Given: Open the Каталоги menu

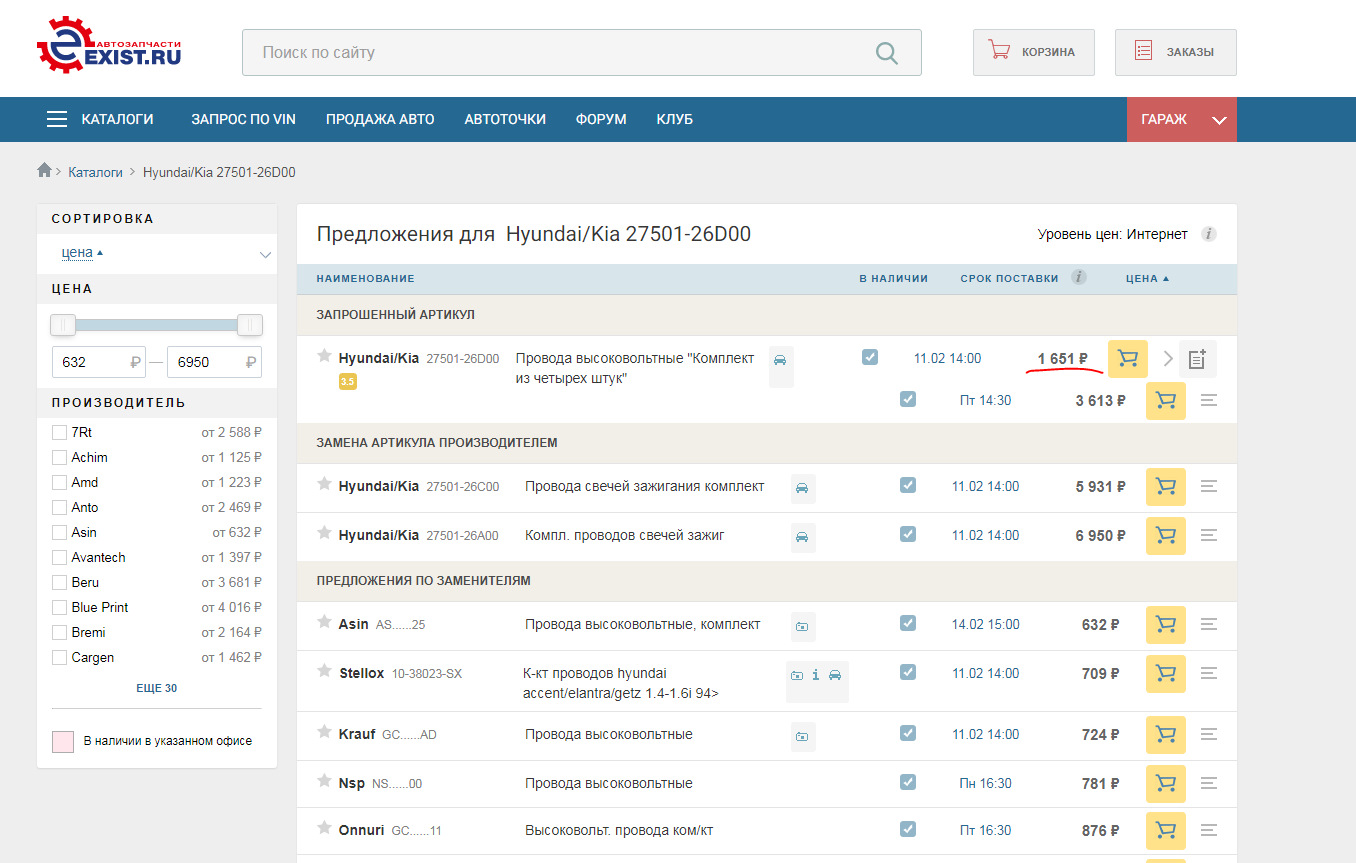Looking at the screenshot, I should (x=101, y=119).
